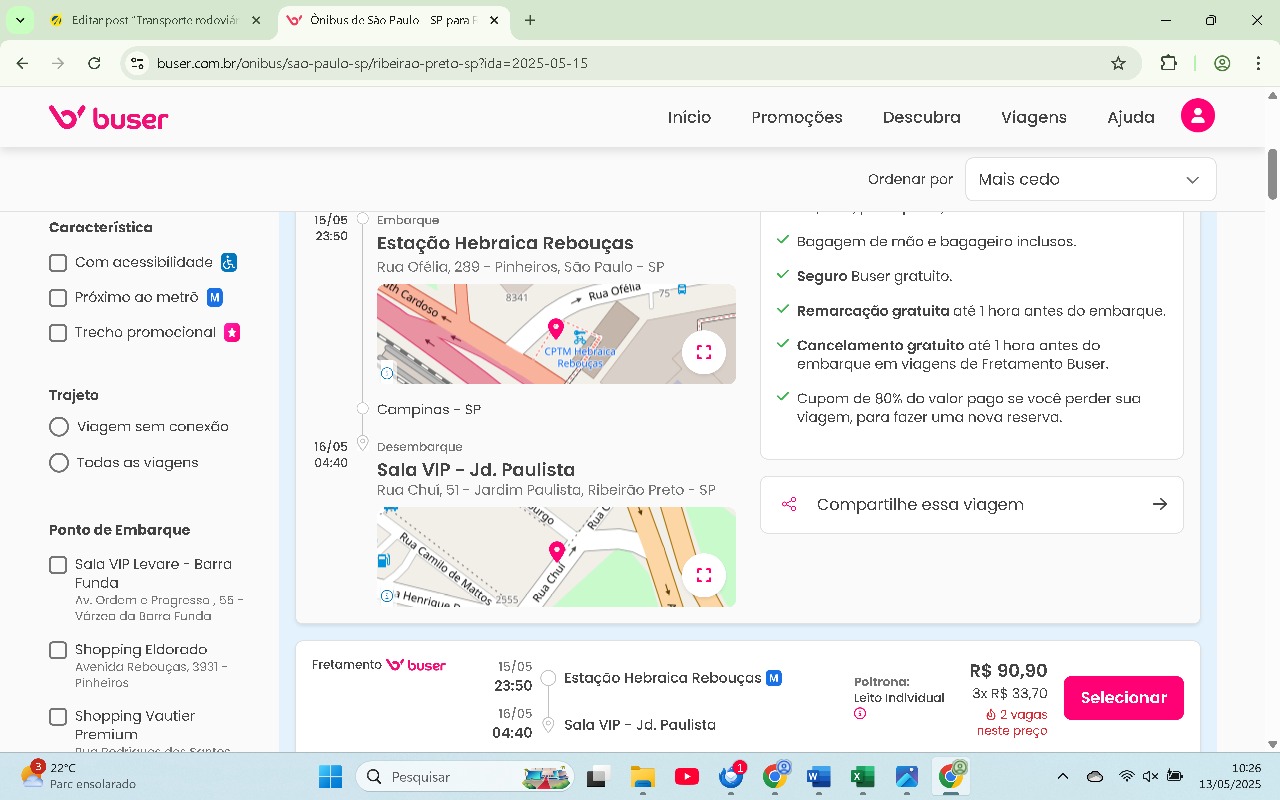Click the address bar URL

click(x=372, y=63)
